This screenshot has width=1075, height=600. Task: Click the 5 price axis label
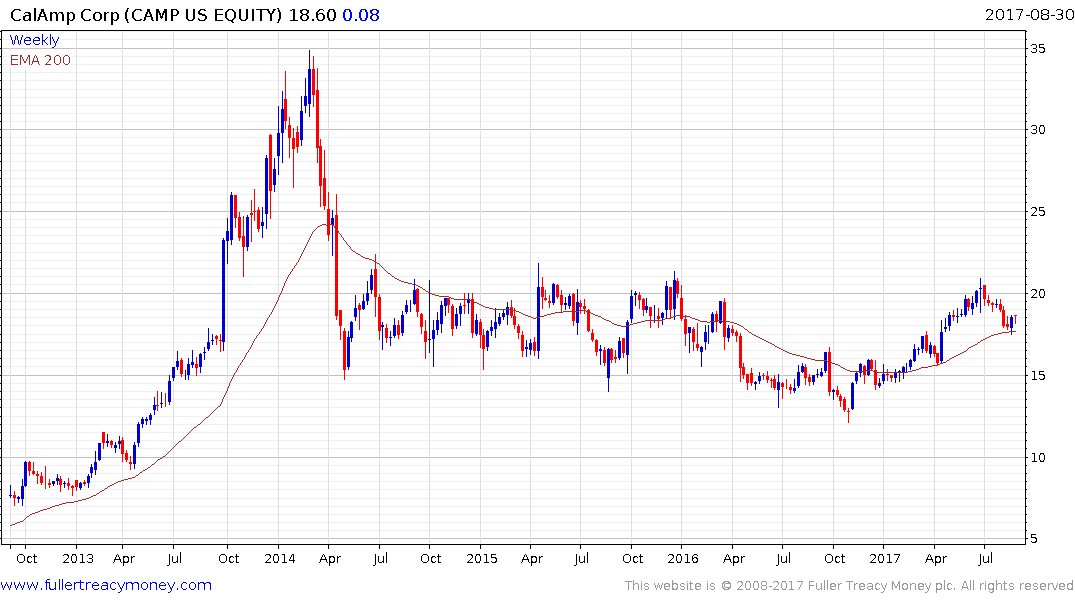point(1034,539)
